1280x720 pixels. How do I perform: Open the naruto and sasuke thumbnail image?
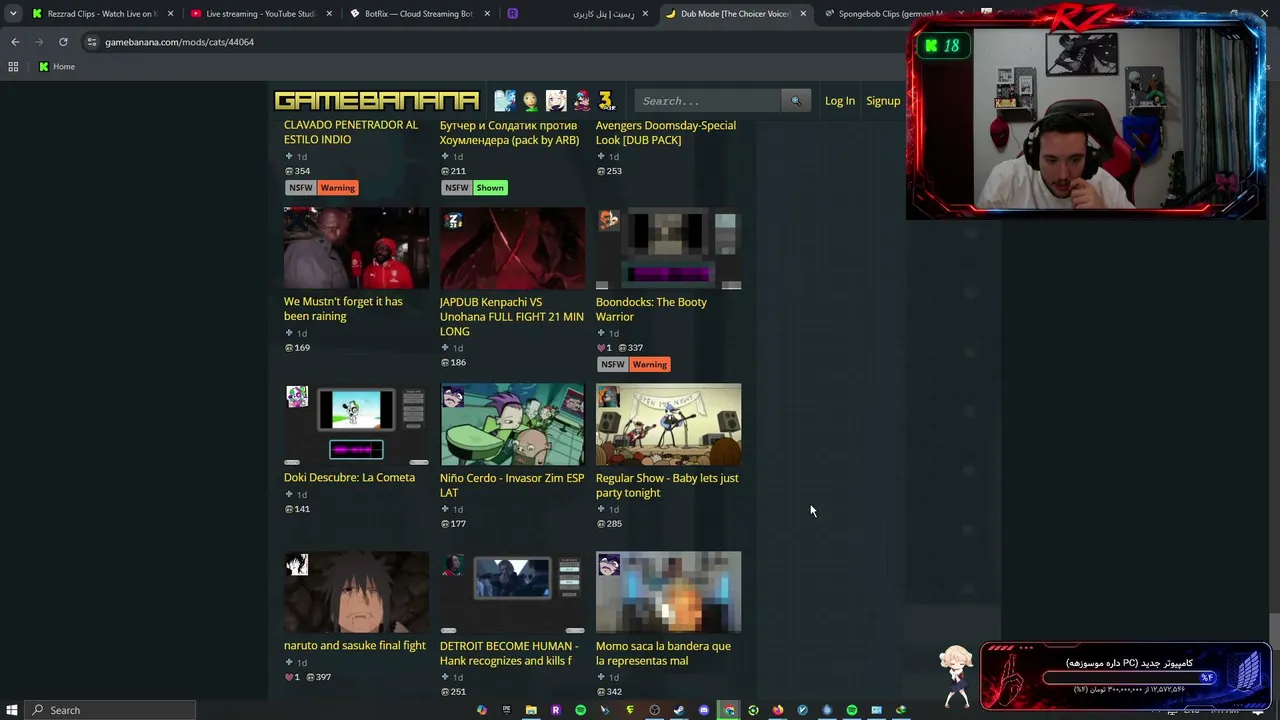(x=357, y=592)
